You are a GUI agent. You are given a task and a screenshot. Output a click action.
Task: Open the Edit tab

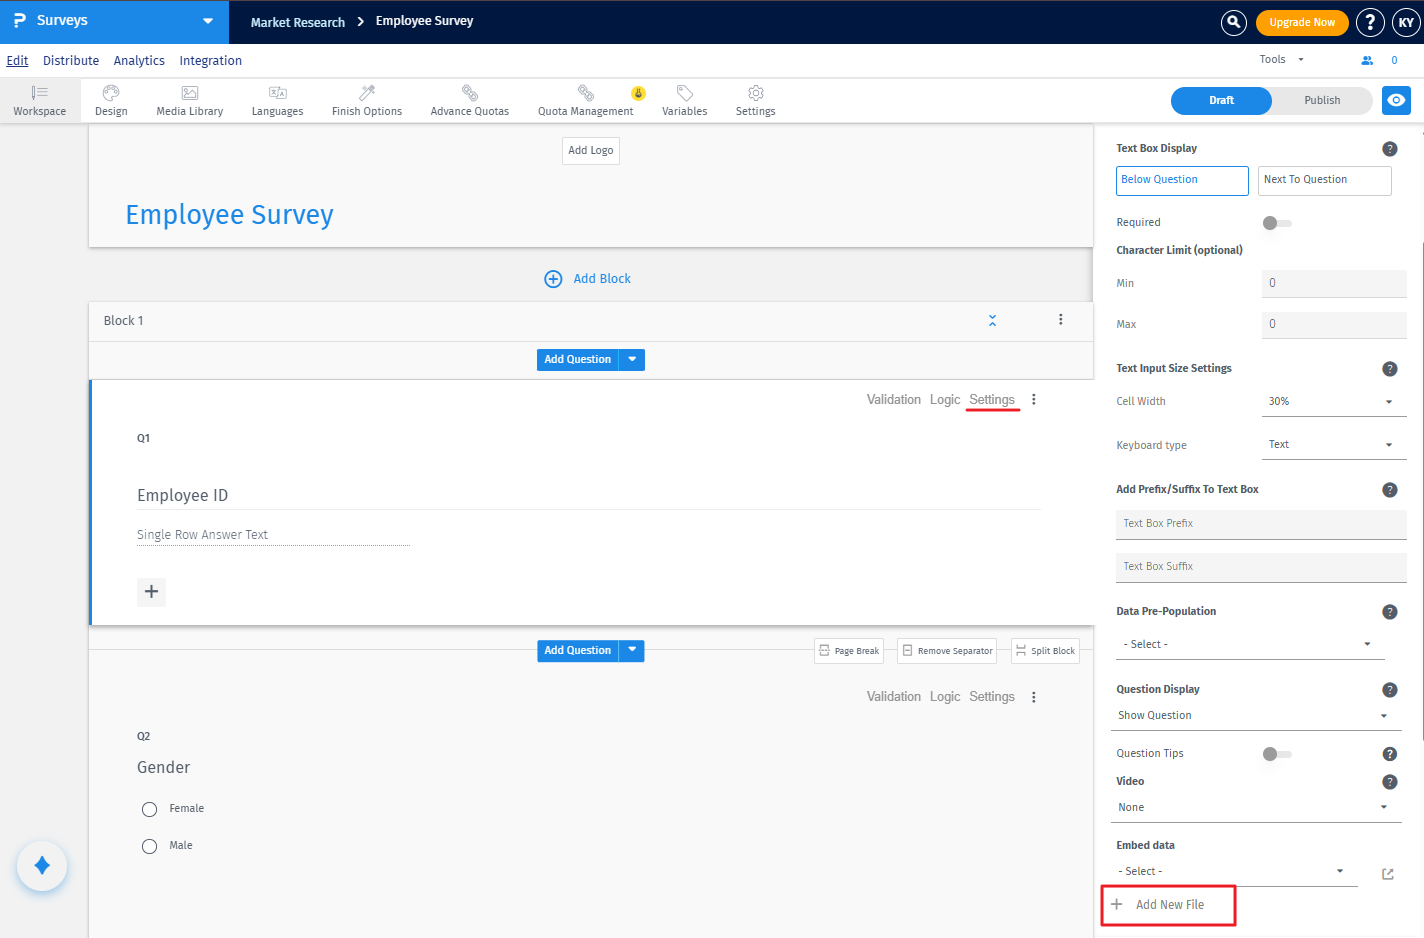17,60
